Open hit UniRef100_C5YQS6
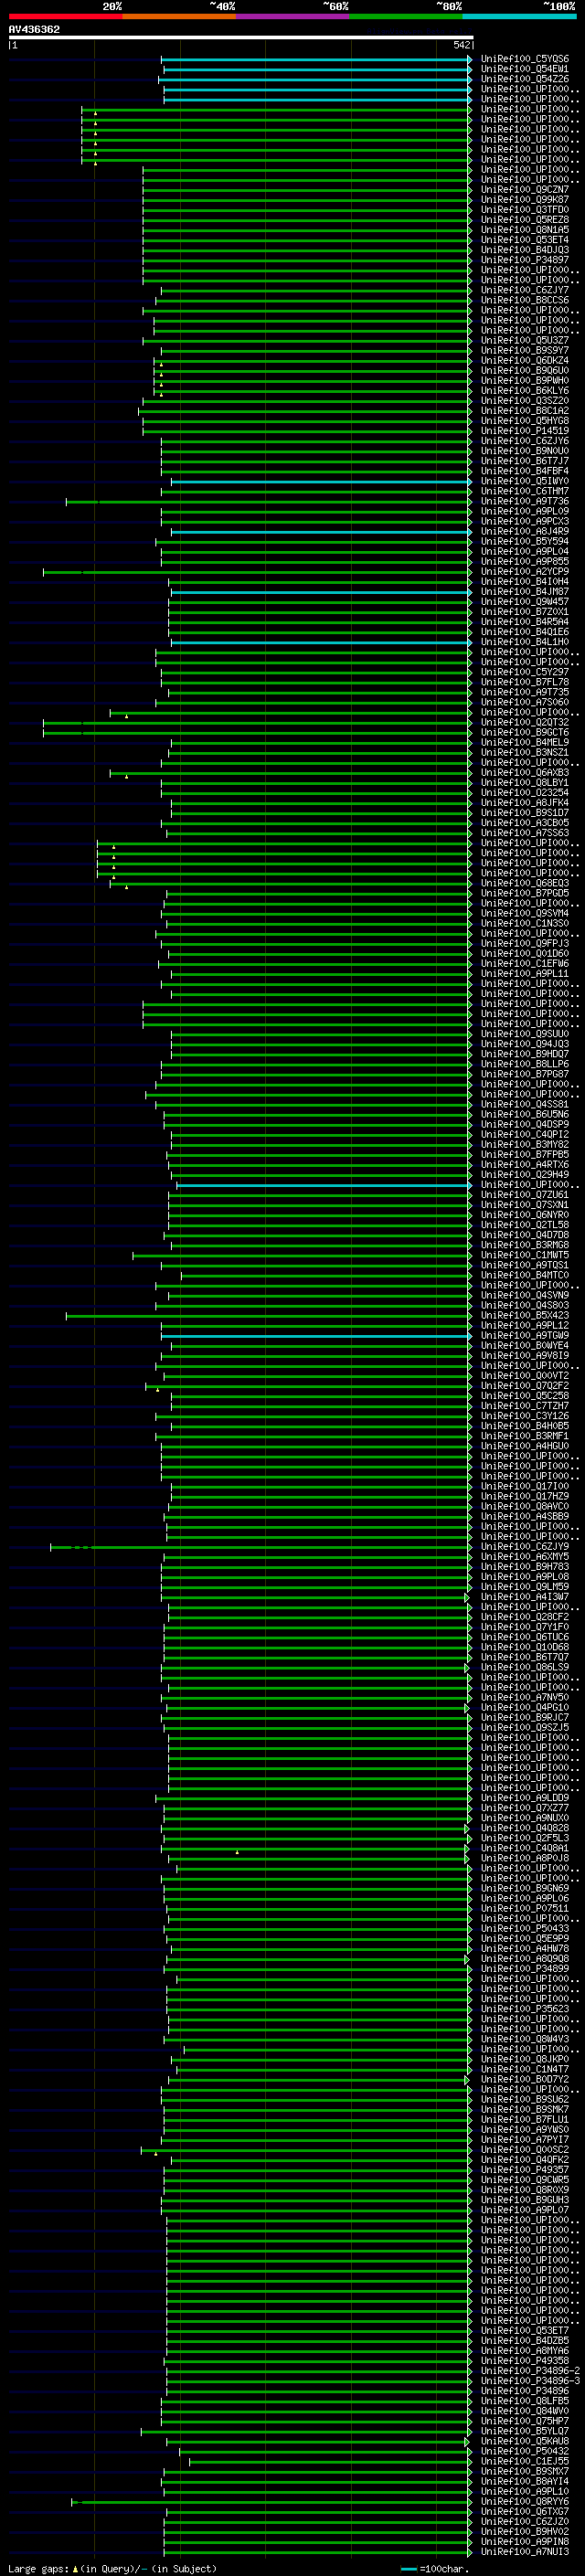The height and width of the screenshot is (2576, 585). [x=524, y=59]
